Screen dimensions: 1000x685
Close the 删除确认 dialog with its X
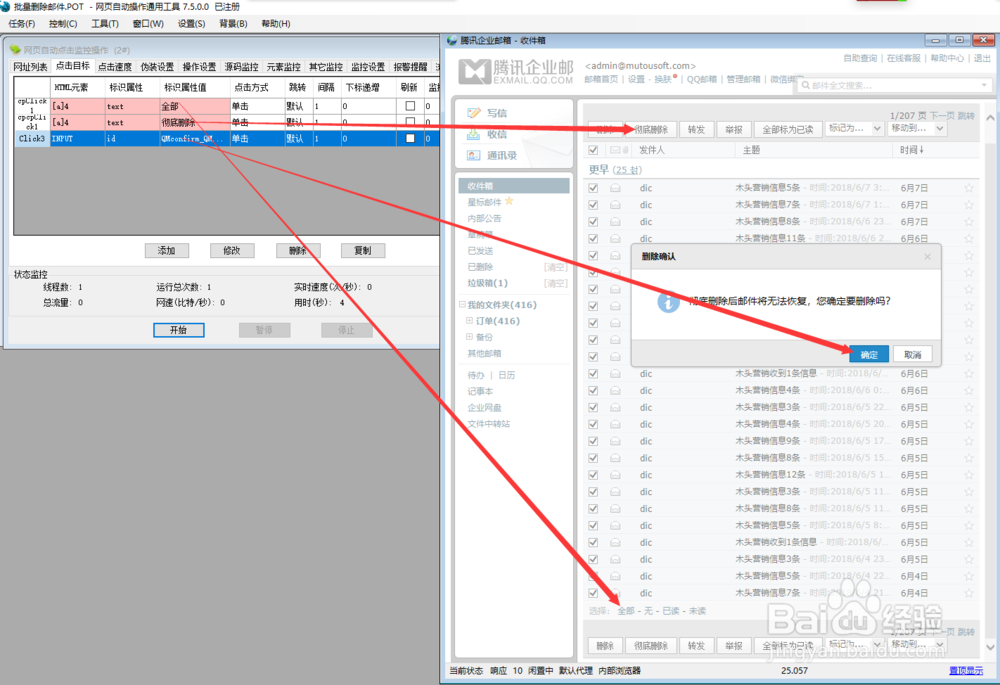coord(927,256)
